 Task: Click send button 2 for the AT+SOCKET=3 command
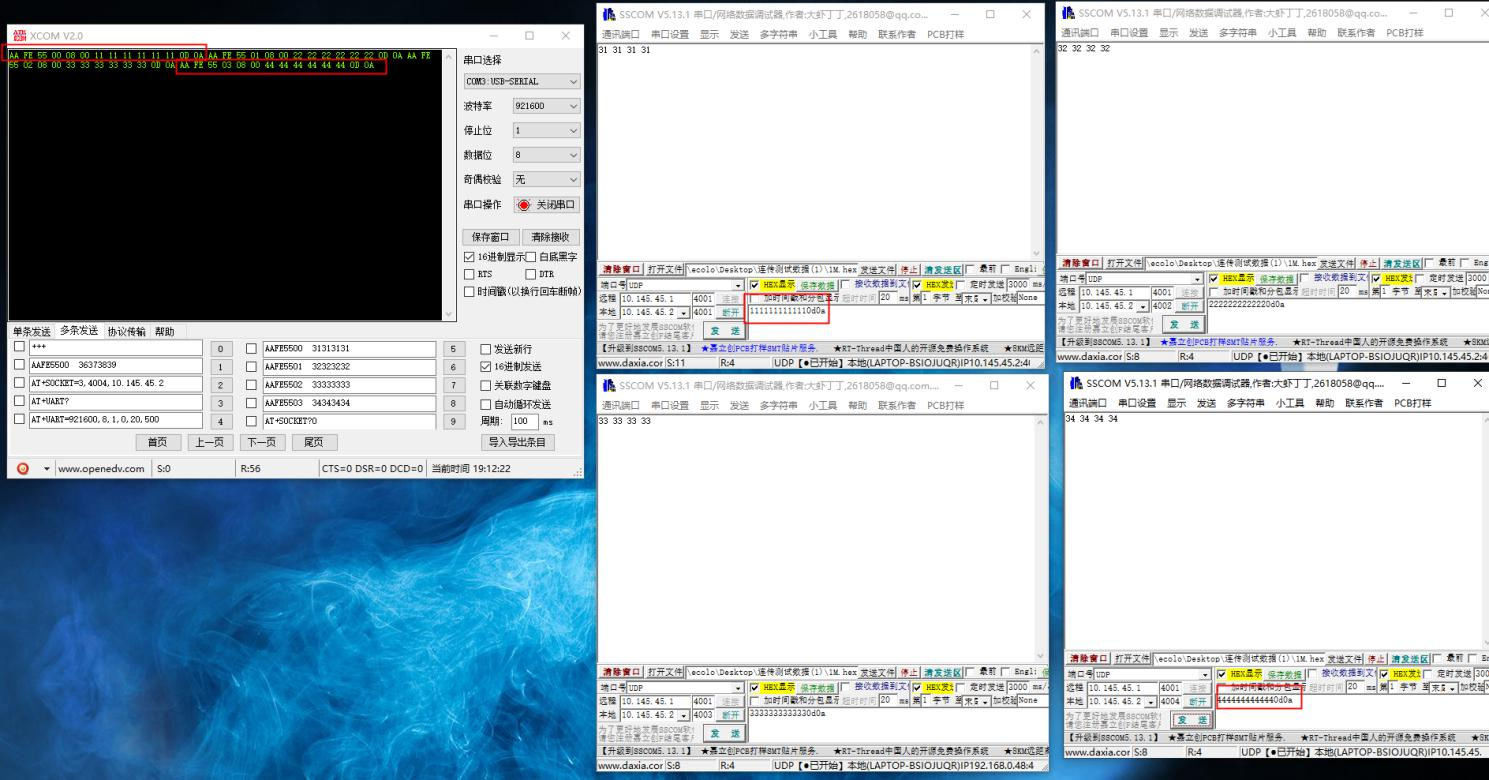click(x=219, y=385)
